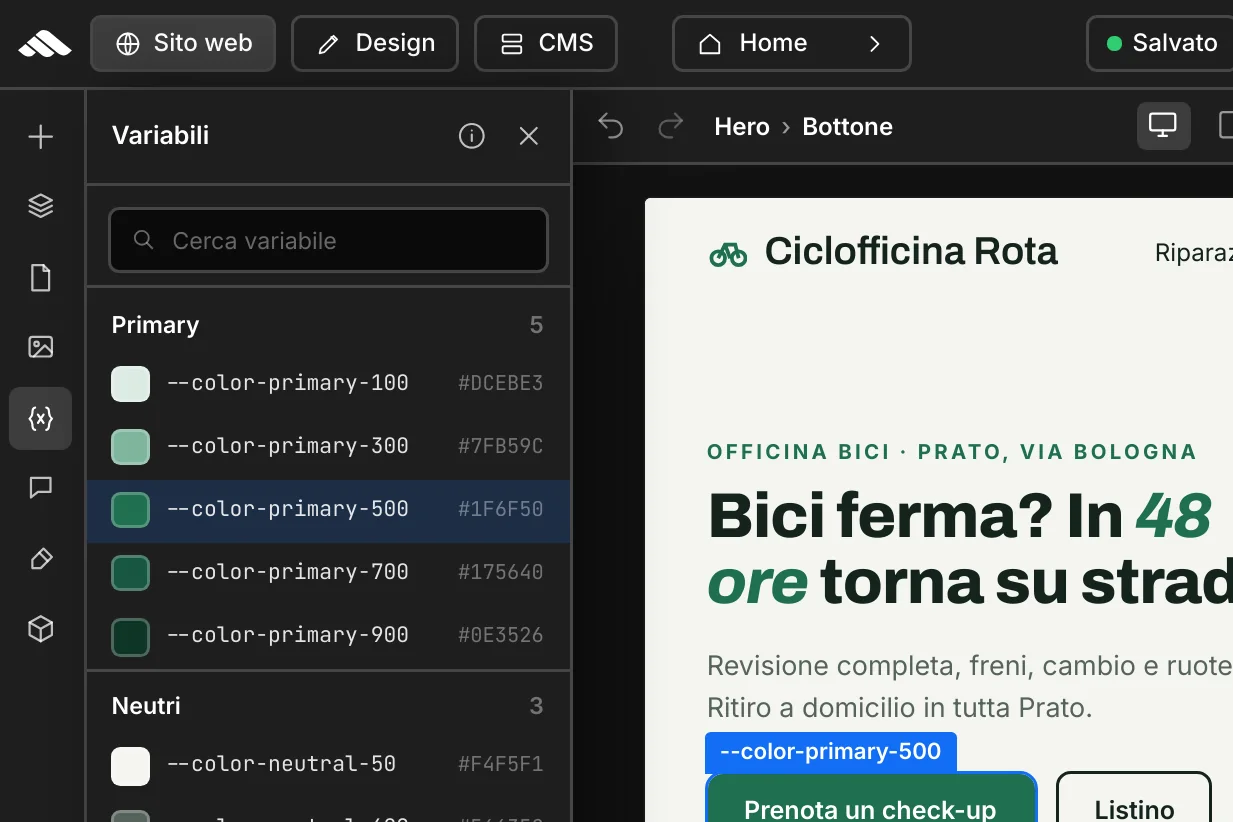Click the Cerca variabile search field
This screenshot has height=822, width=1233.
click(328, 240)
